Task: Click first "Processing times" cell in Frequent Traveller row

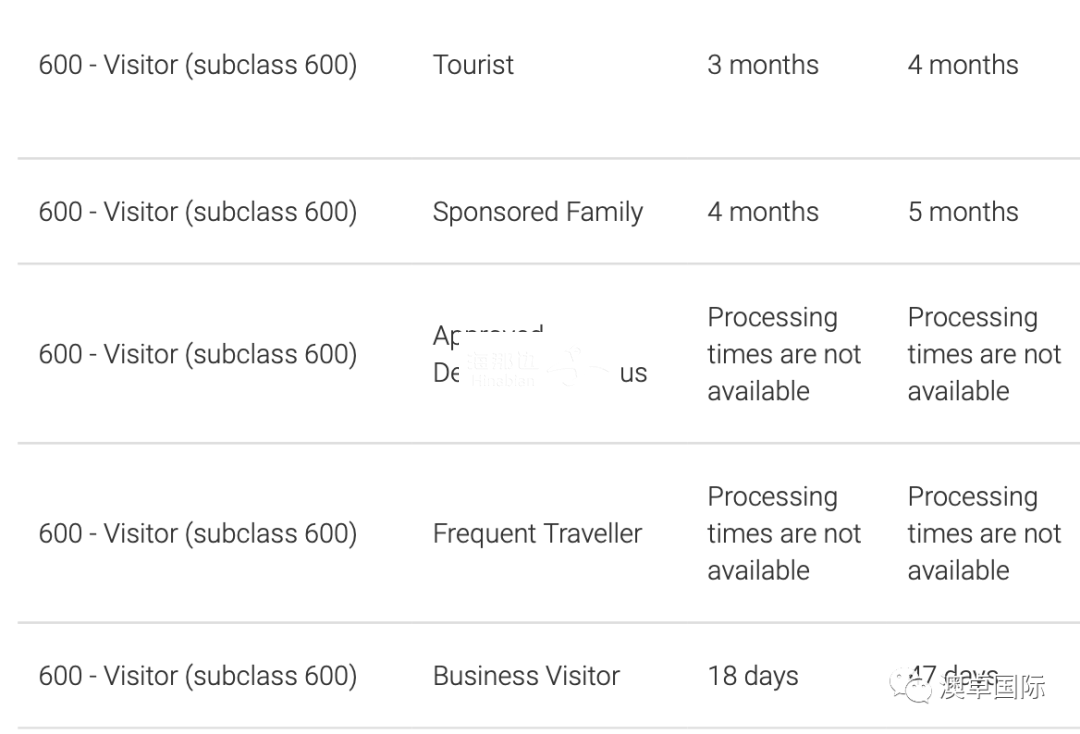Action: pyautogui.click(x=783, y=533)
